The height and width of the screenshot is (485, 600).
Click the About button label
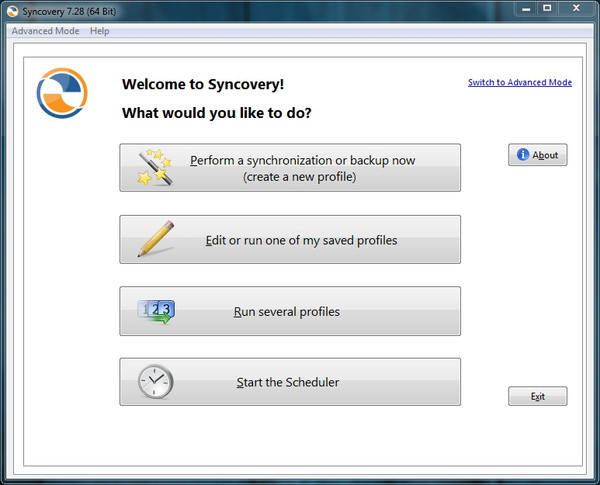point(545,155)
